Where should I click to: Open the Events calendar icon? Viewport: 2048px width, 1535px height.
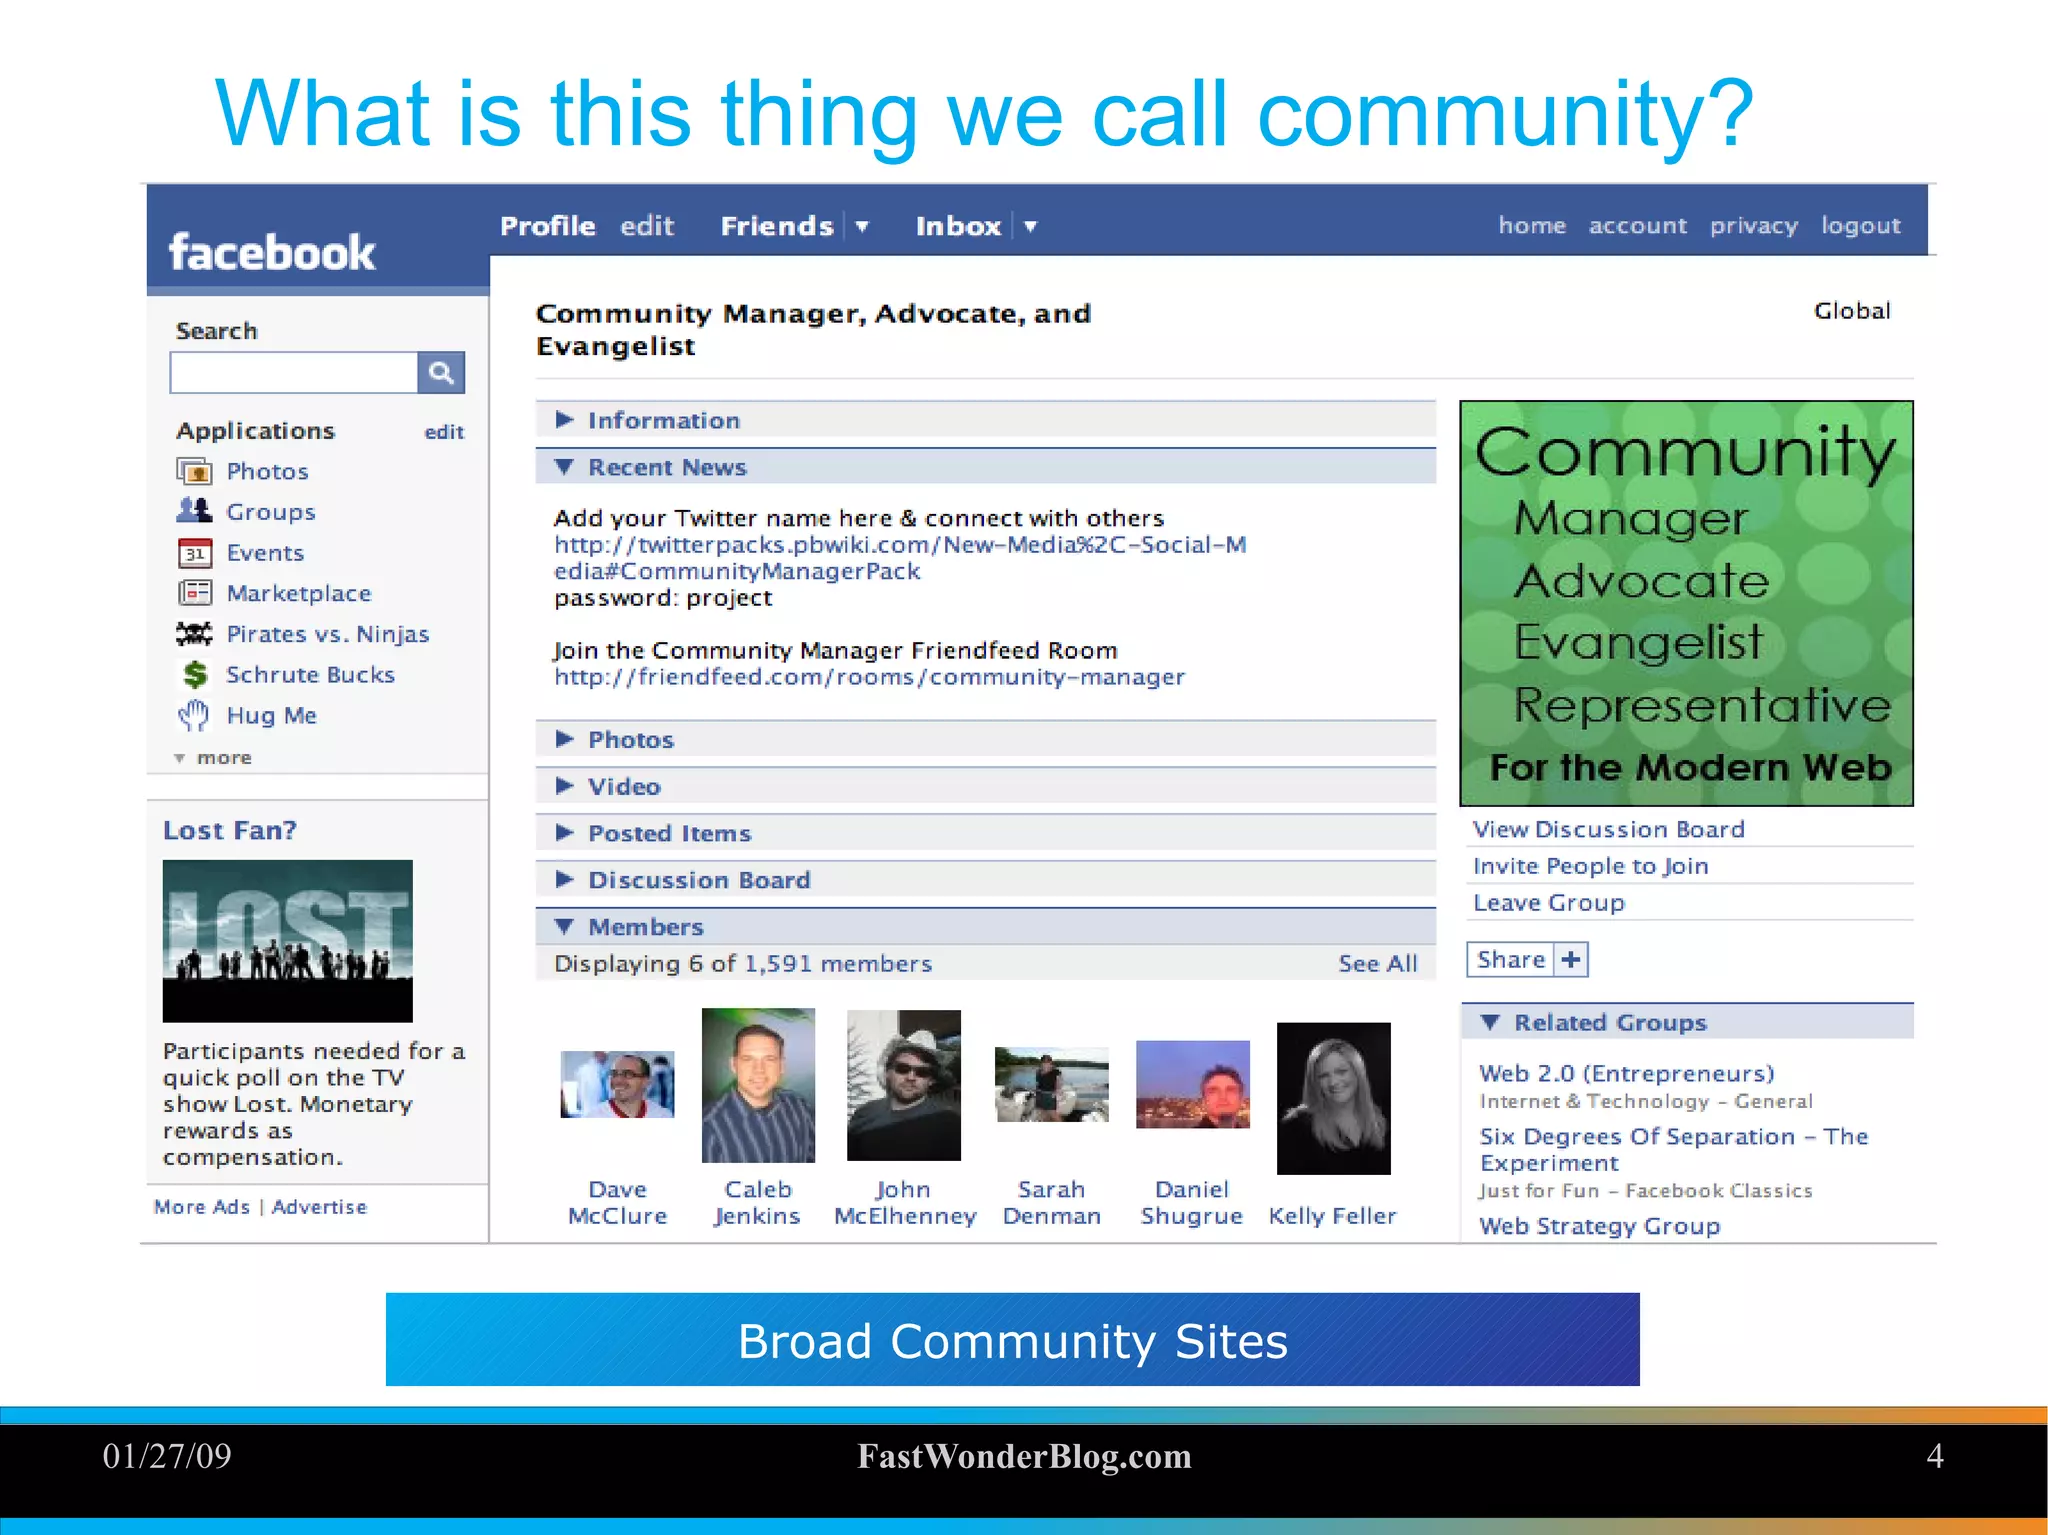tap(194, 552)
